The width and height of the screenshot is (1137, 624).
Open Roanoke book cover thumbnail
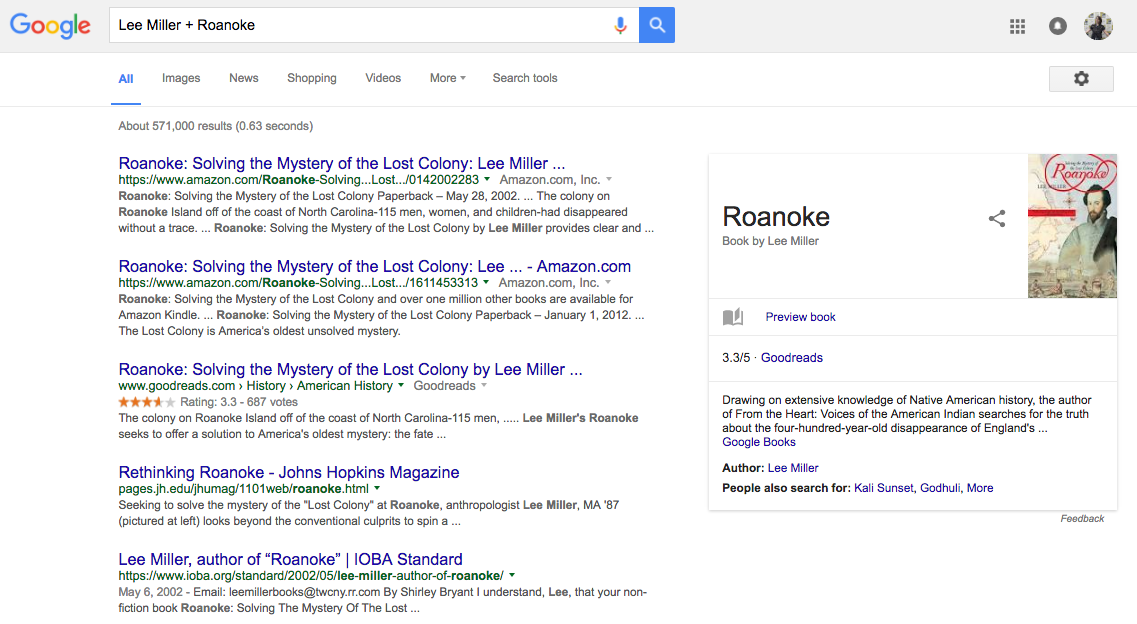tap(1072, 225)
